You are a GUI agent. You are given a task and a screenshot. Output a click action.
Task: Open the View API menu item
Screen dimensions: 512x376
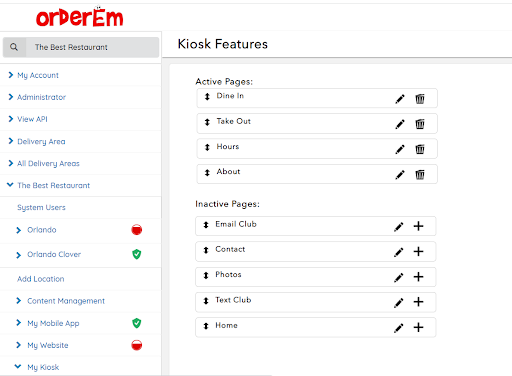(x=28, y=119)
